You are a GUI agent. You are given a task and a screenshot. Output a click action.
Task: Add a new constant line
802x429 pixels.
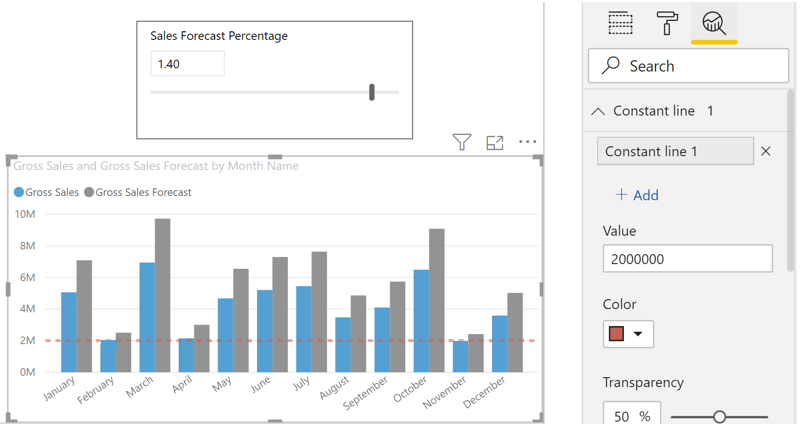click(x=637, y=195)
